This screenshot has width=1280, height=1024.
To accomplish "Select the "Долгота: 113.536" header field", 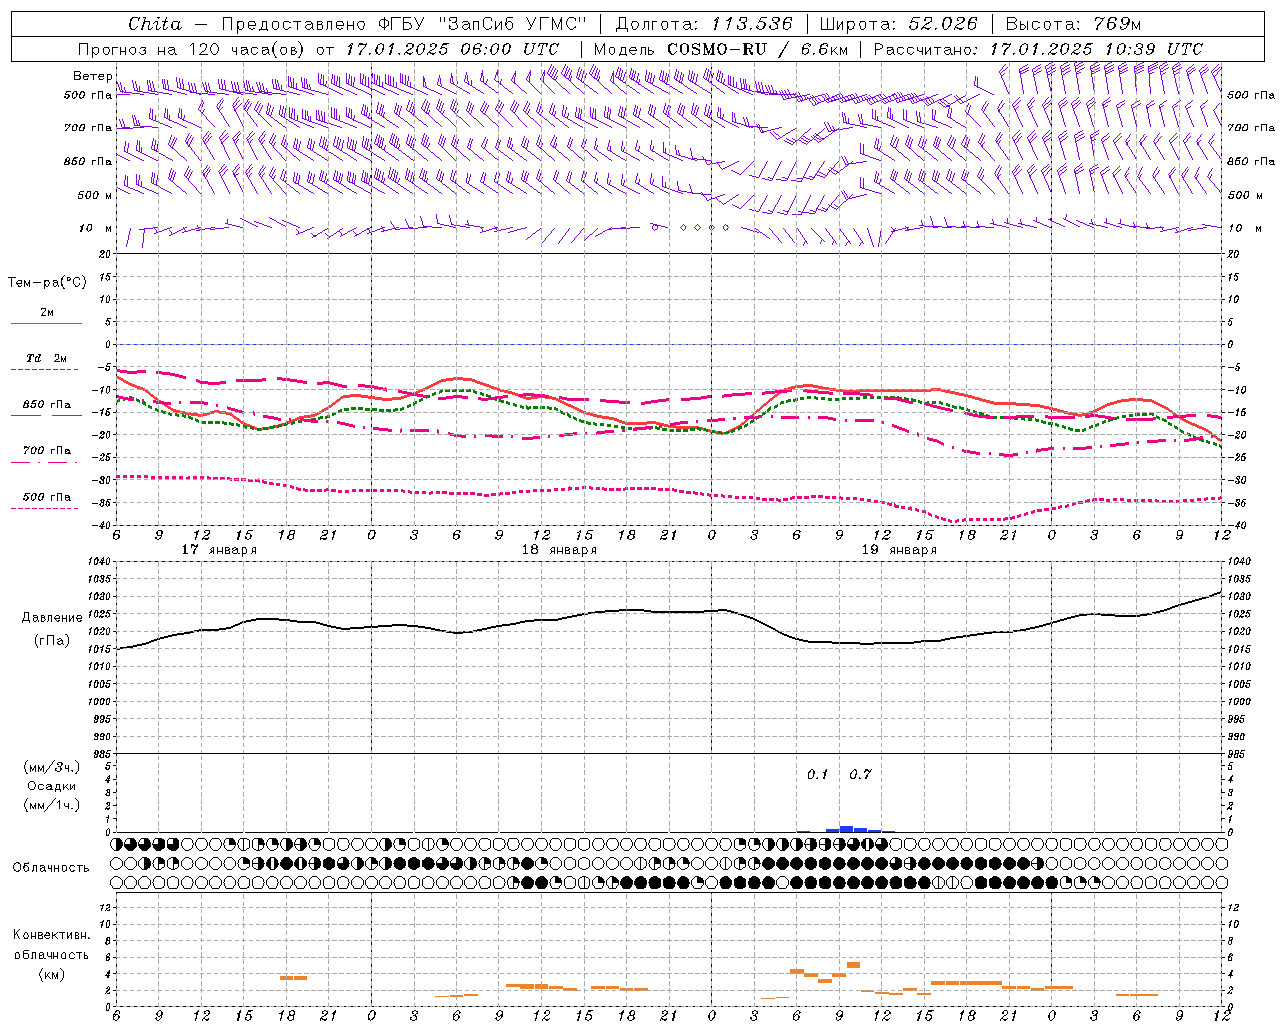I will [704, 24].
